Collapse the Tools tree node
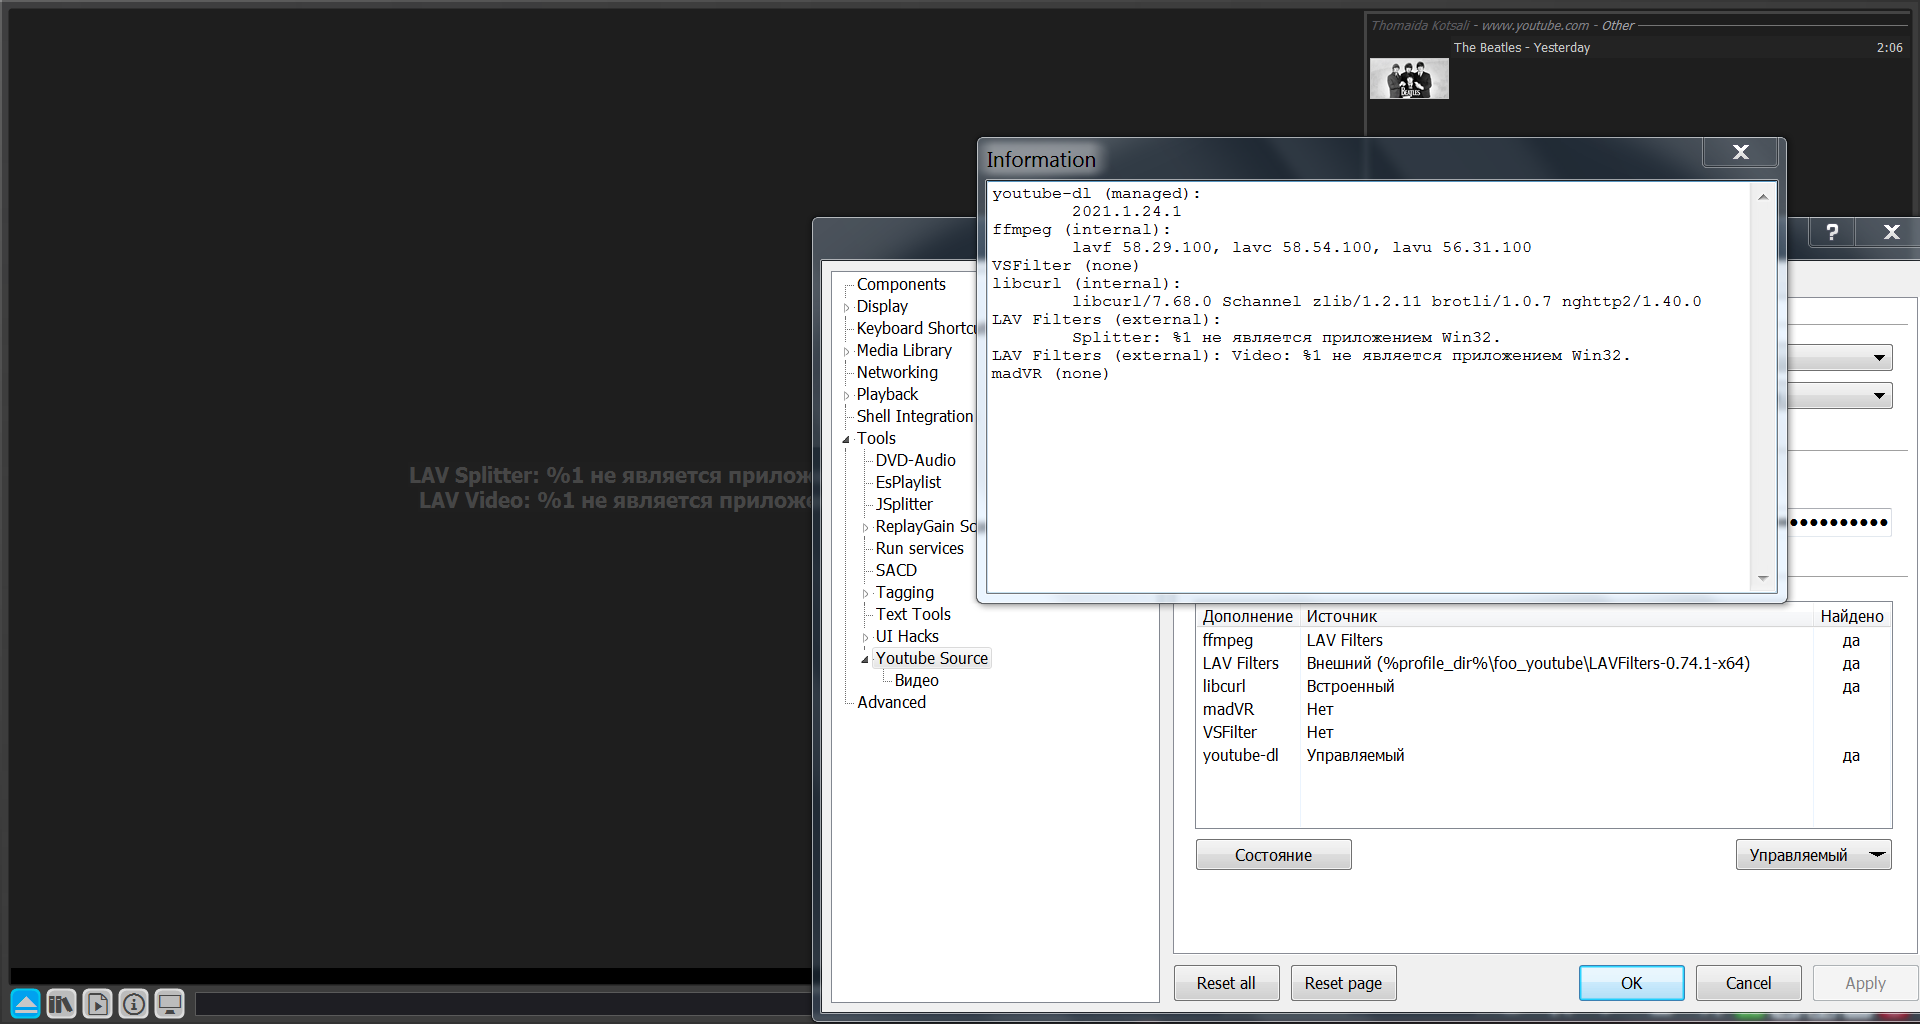 [x=846, y=439]
